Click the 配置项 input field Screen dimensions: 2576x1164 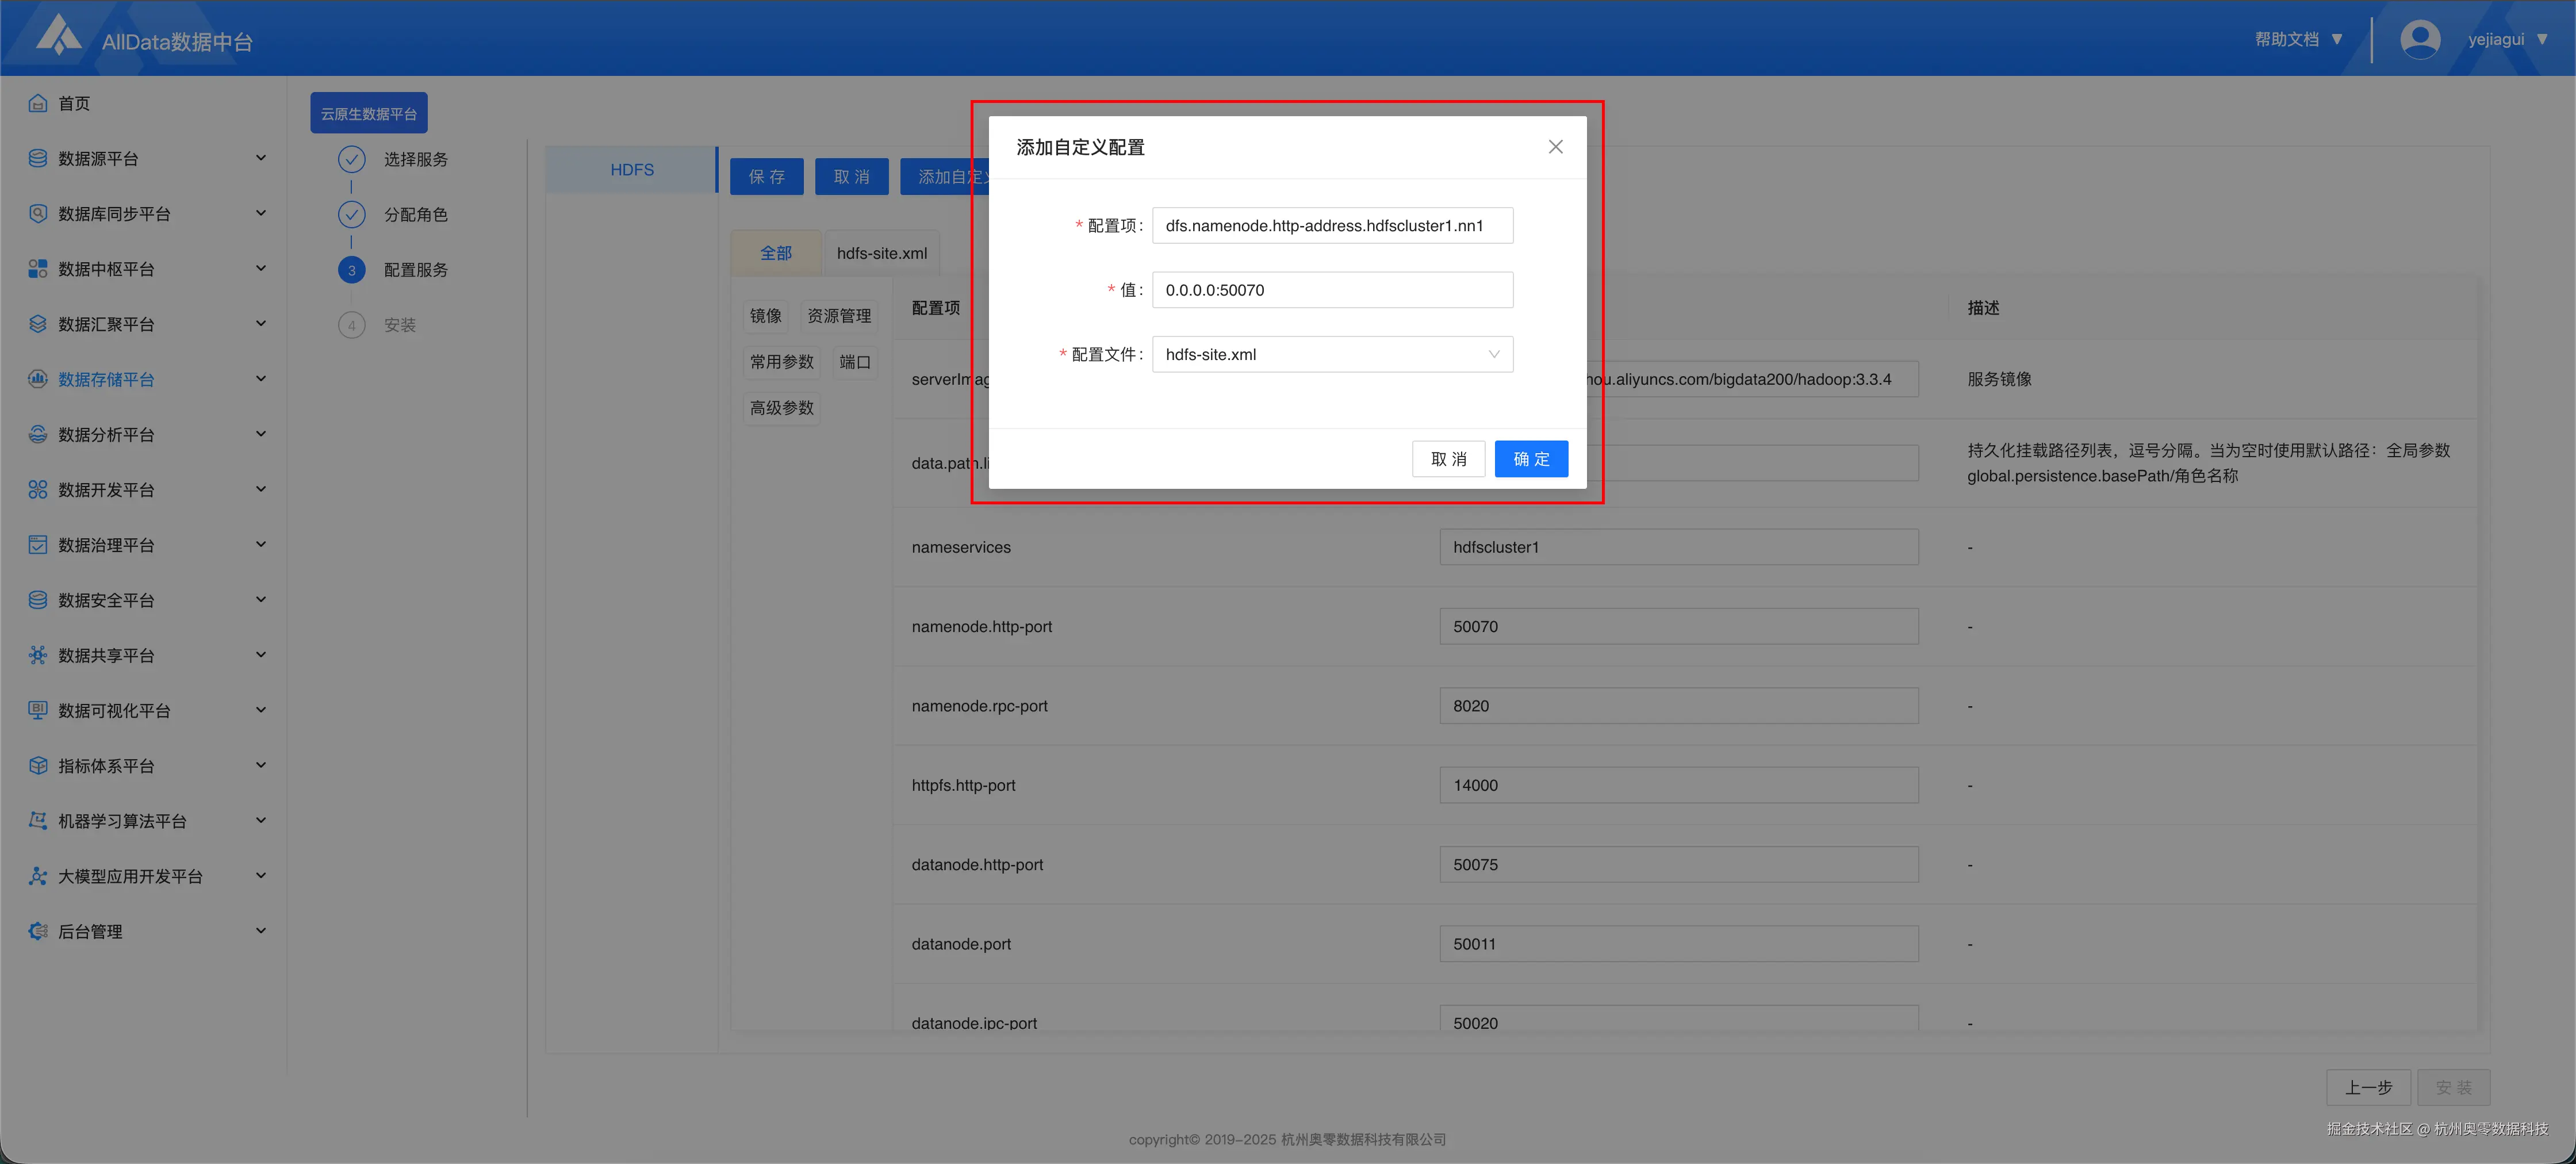[x=1332, y=226]
